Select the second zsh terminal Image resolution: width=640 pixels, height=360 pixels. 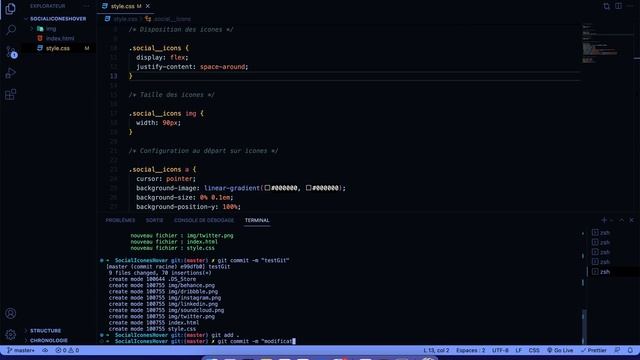pos(601,242)
